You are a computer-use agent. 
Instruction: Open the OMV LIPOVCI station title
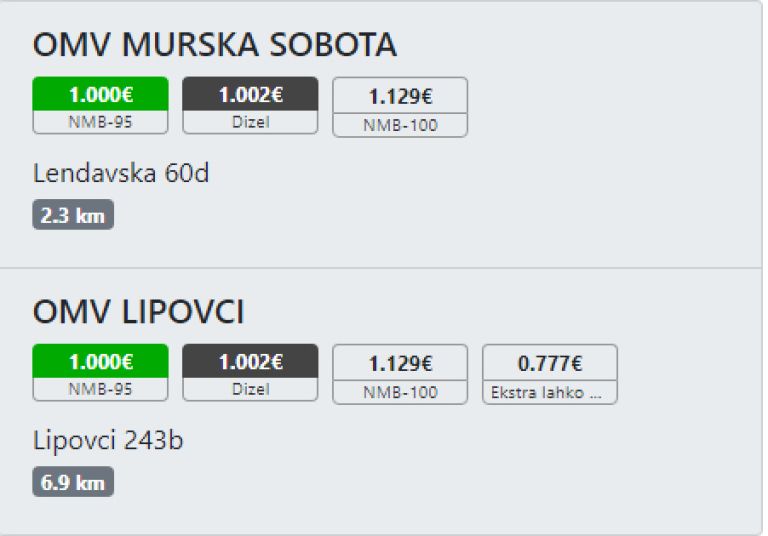point(139,313)
